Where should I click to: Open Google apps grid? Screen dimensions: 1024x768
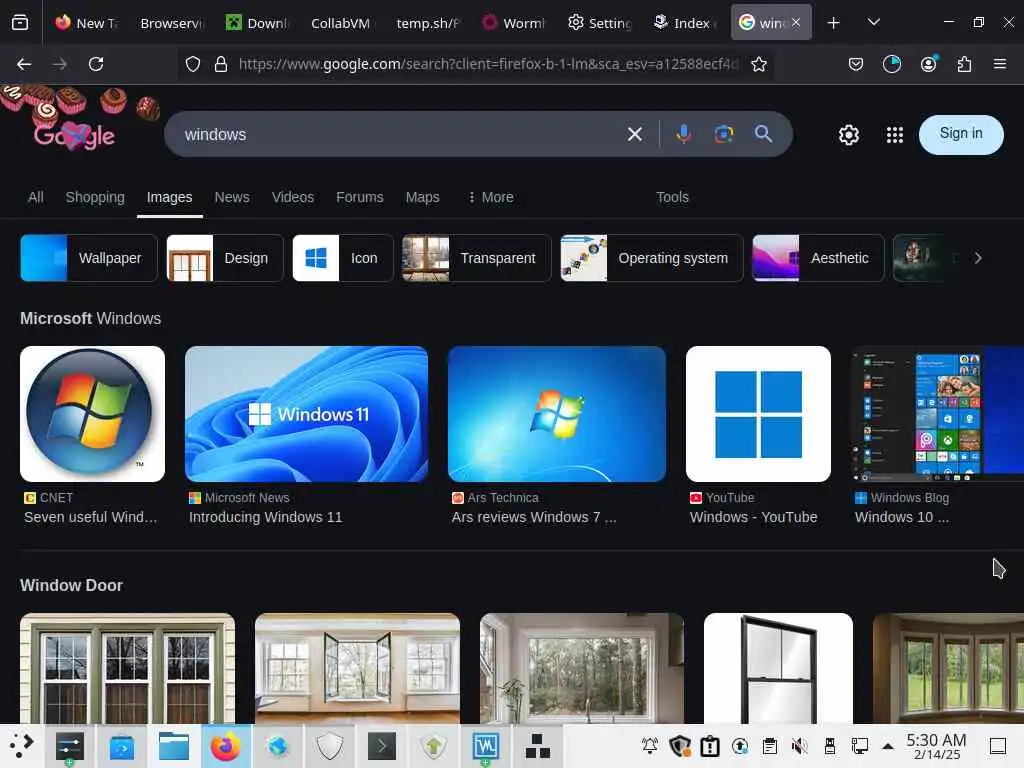coord(895,135)
